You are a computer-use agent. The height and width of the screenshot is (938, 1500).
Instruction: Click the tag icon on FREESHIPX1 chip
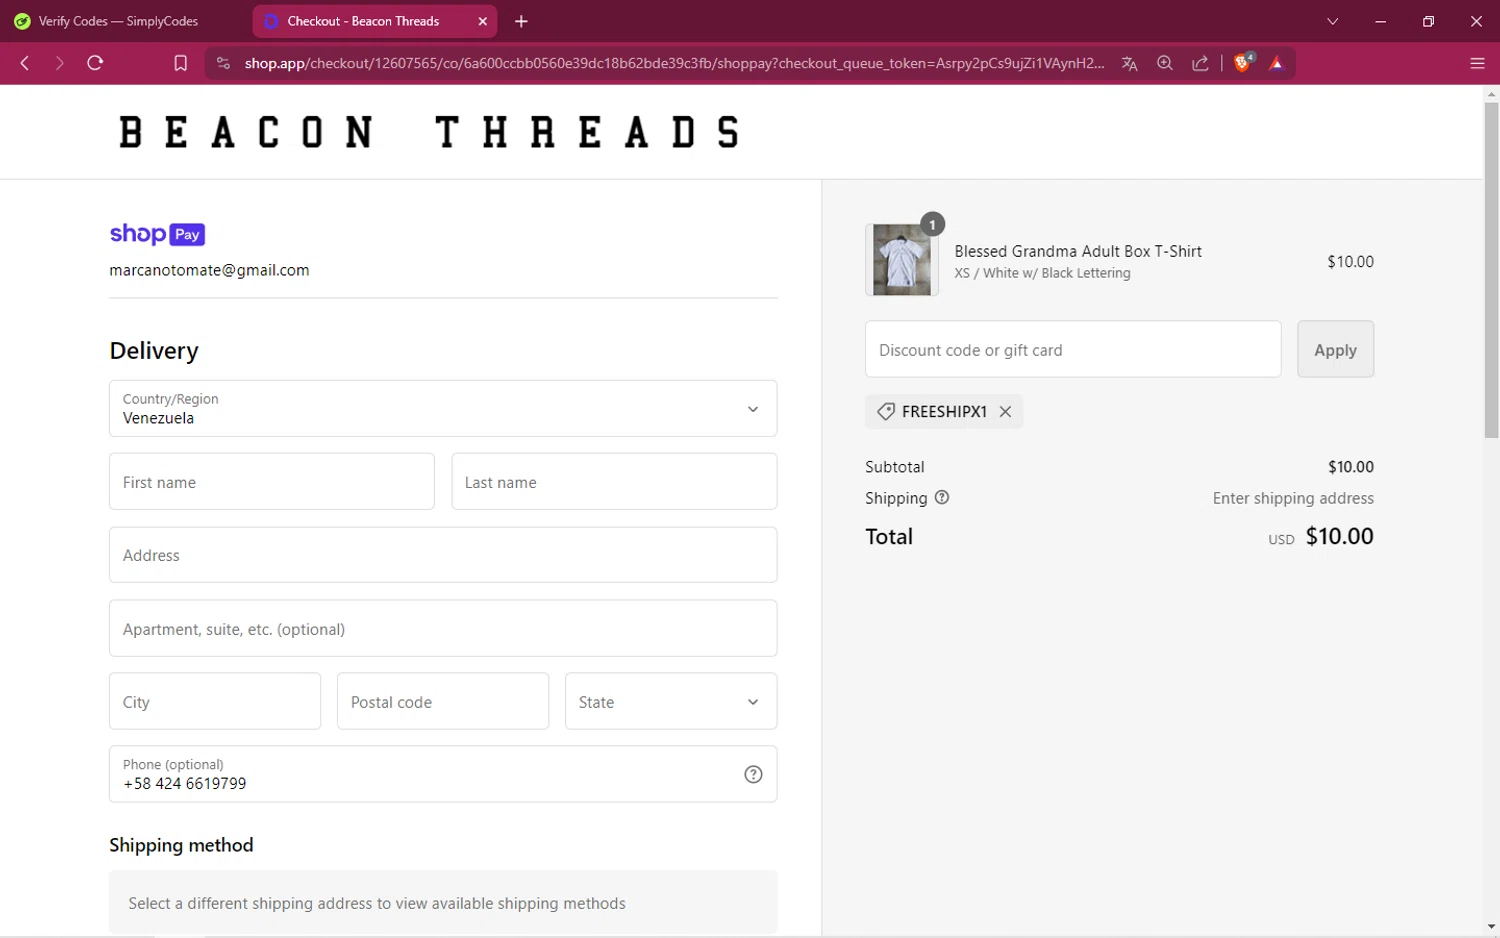(885, 412)
